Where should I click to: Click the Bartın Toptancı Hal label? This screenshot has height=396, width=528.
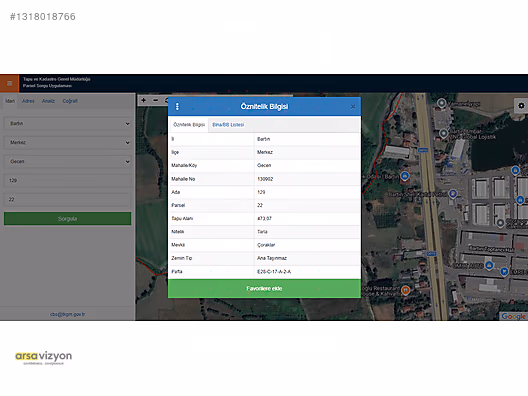click(x=491, y=249)
